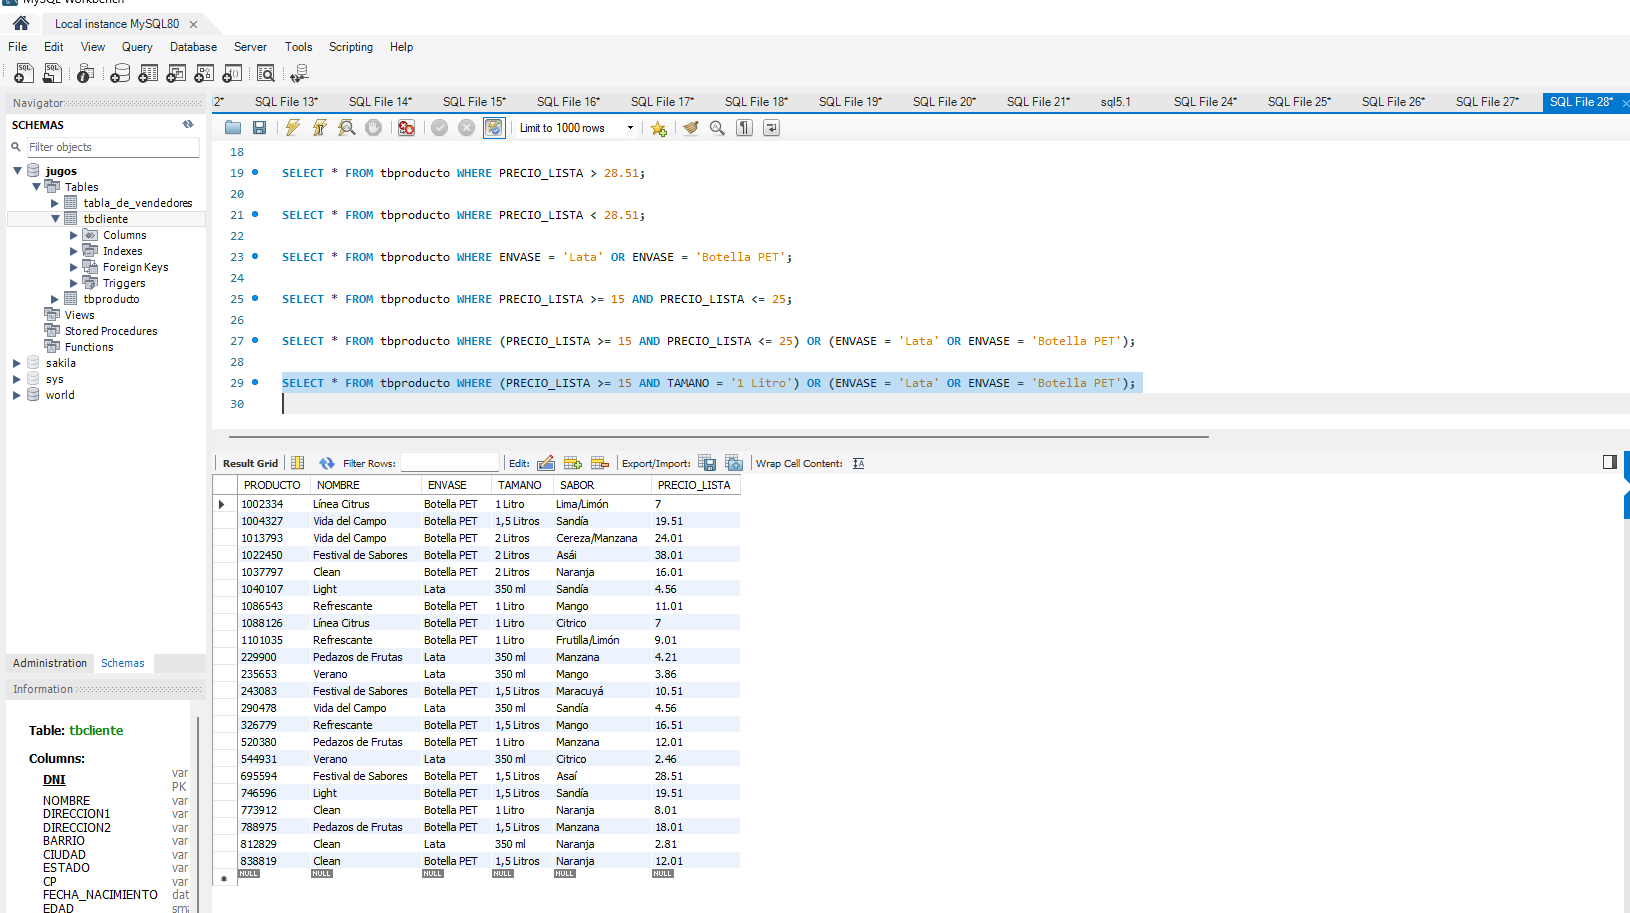Collapse the Tables node
The width and height of the screenshot is (1630, 913).
coord(36,187)
